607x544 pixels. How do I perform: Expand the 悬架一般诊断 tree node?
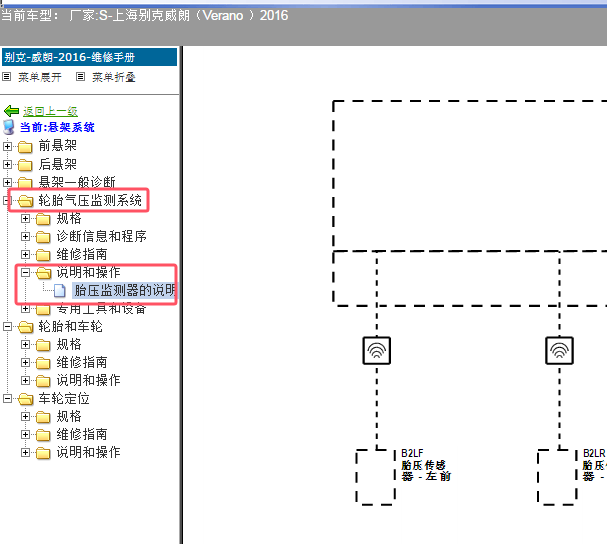pos(8,182)
